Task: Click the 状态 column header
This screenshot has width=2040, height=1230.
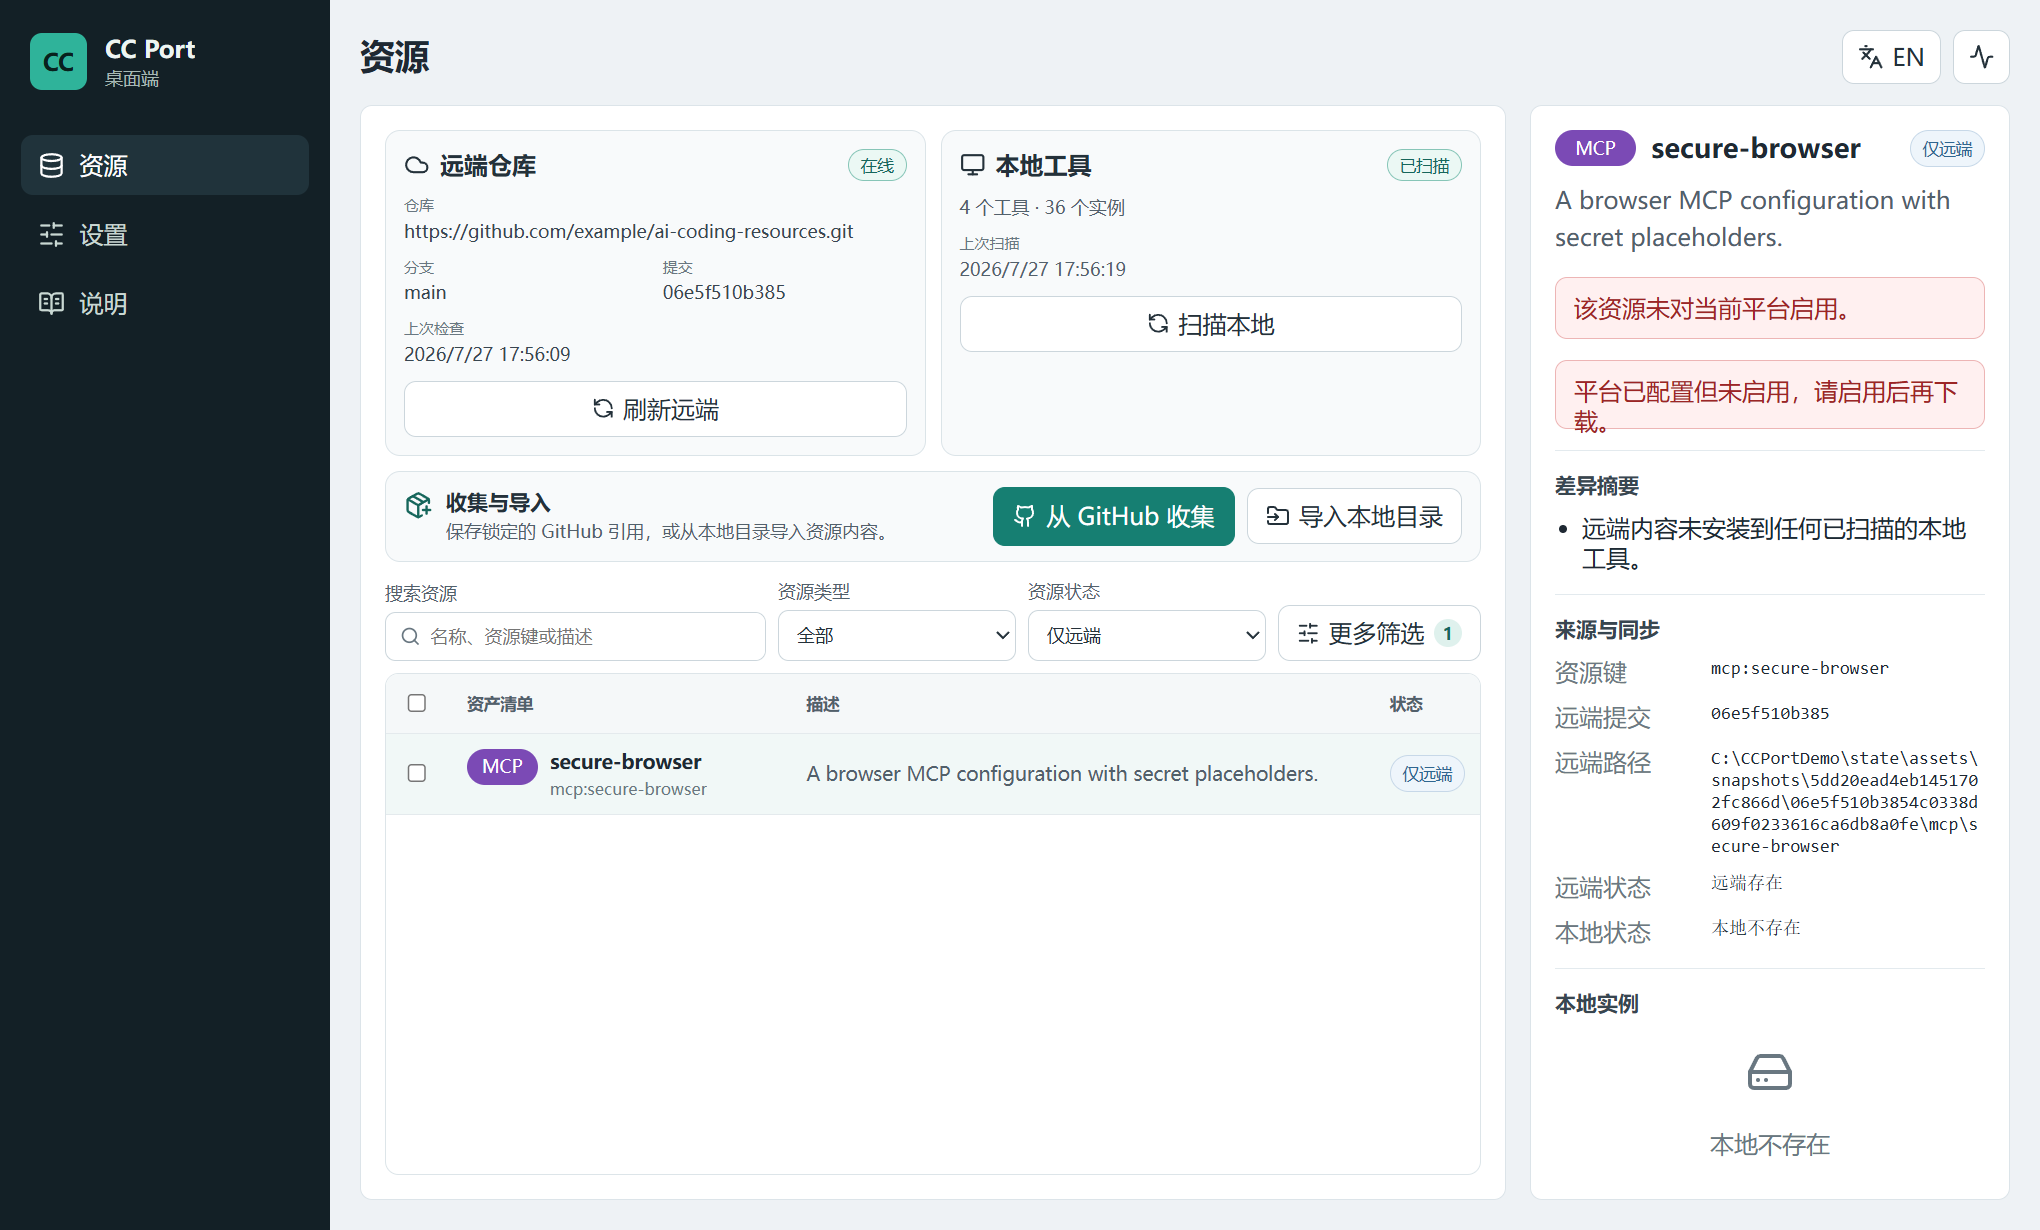Action: pyautogui.click(x=1406, y=704)
